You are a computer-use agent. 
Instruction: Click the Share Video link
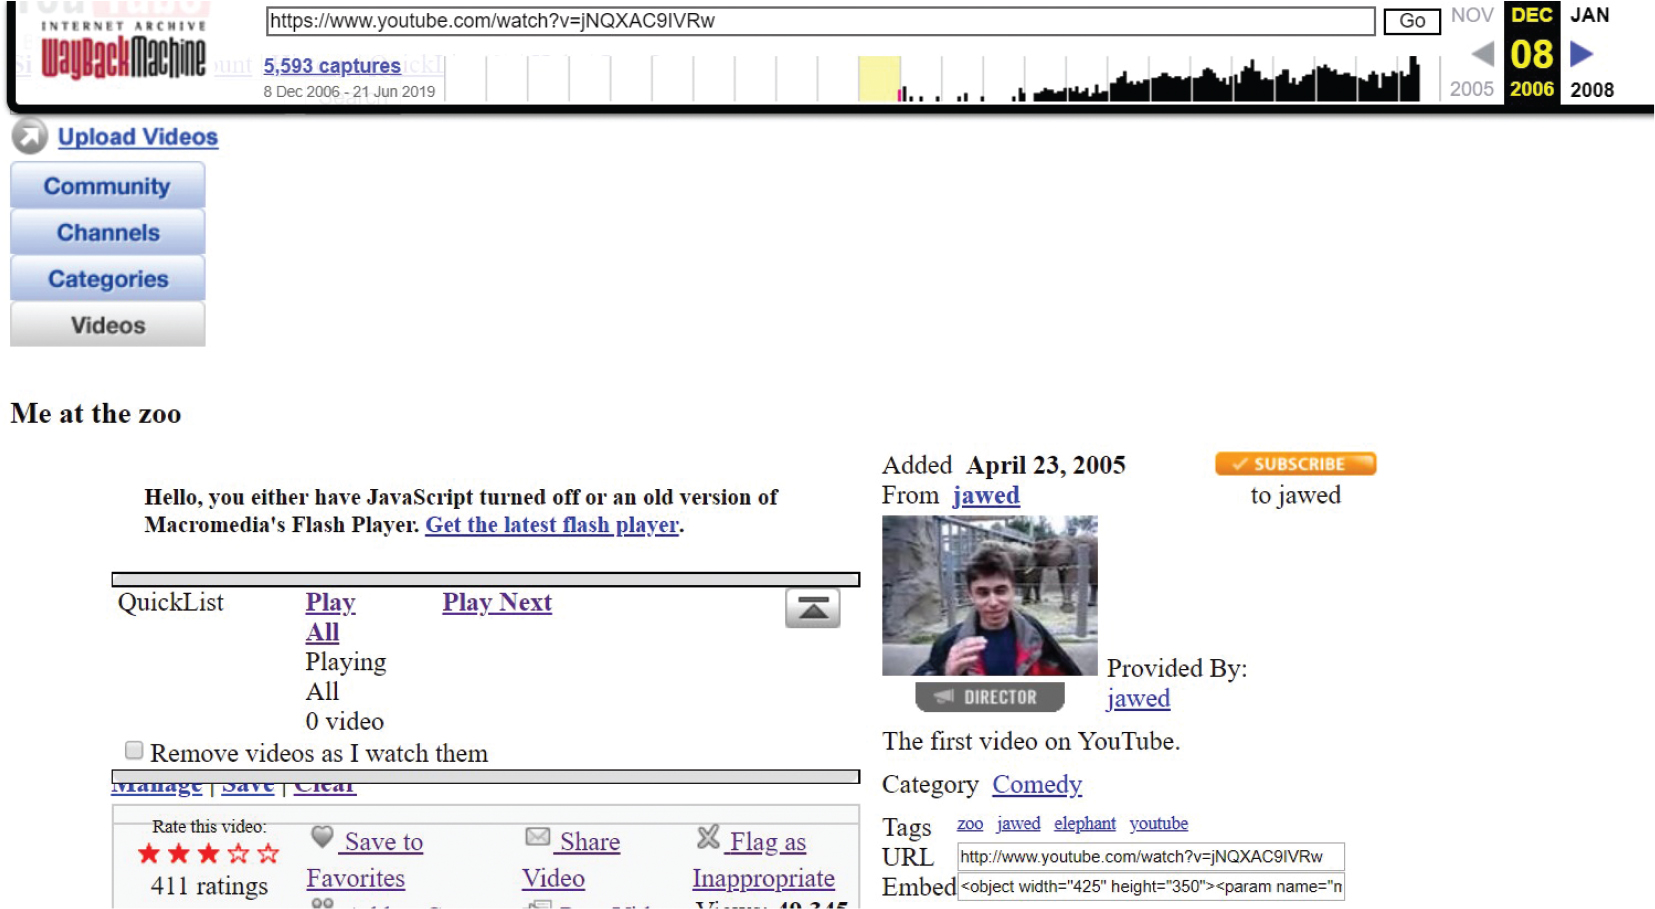point(571,860)
